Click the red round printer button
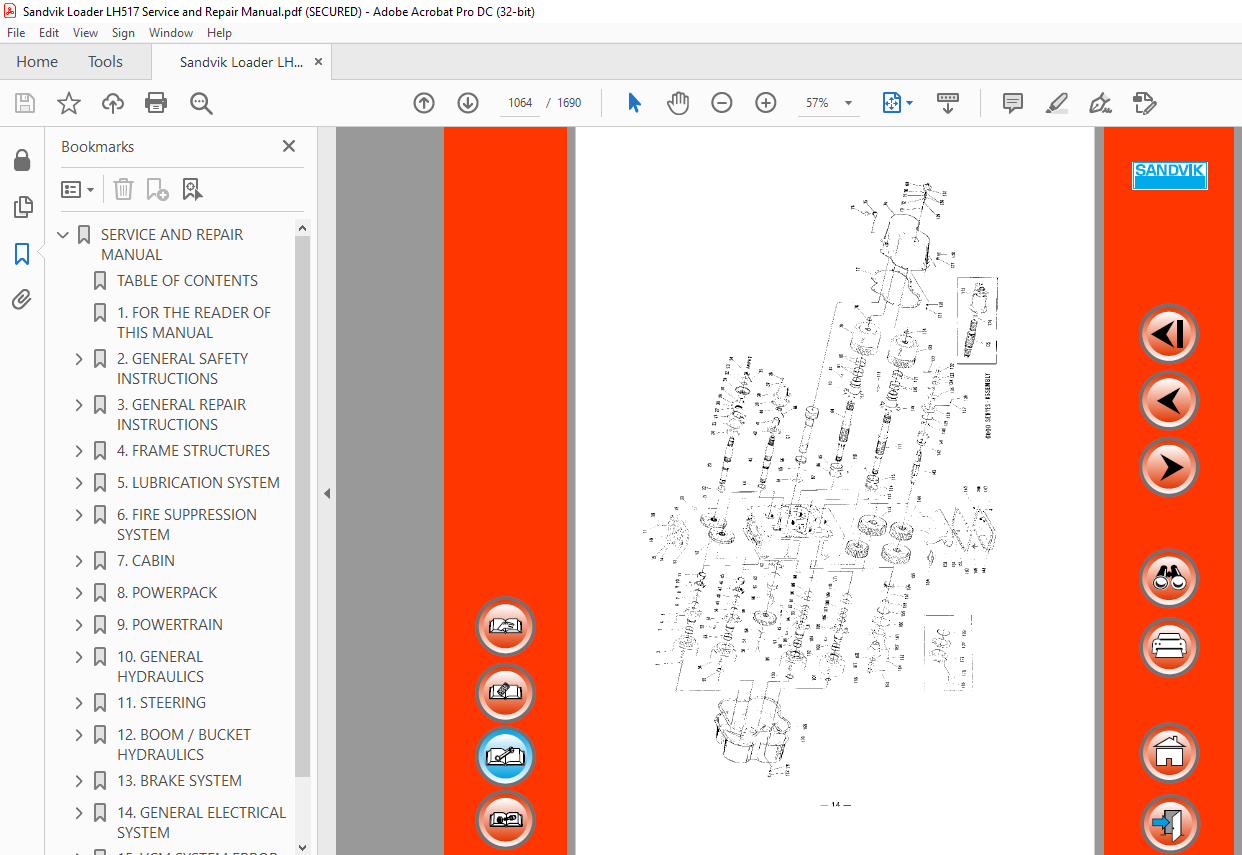This screenshot has height=855, width=1242. click(1169, 647)
